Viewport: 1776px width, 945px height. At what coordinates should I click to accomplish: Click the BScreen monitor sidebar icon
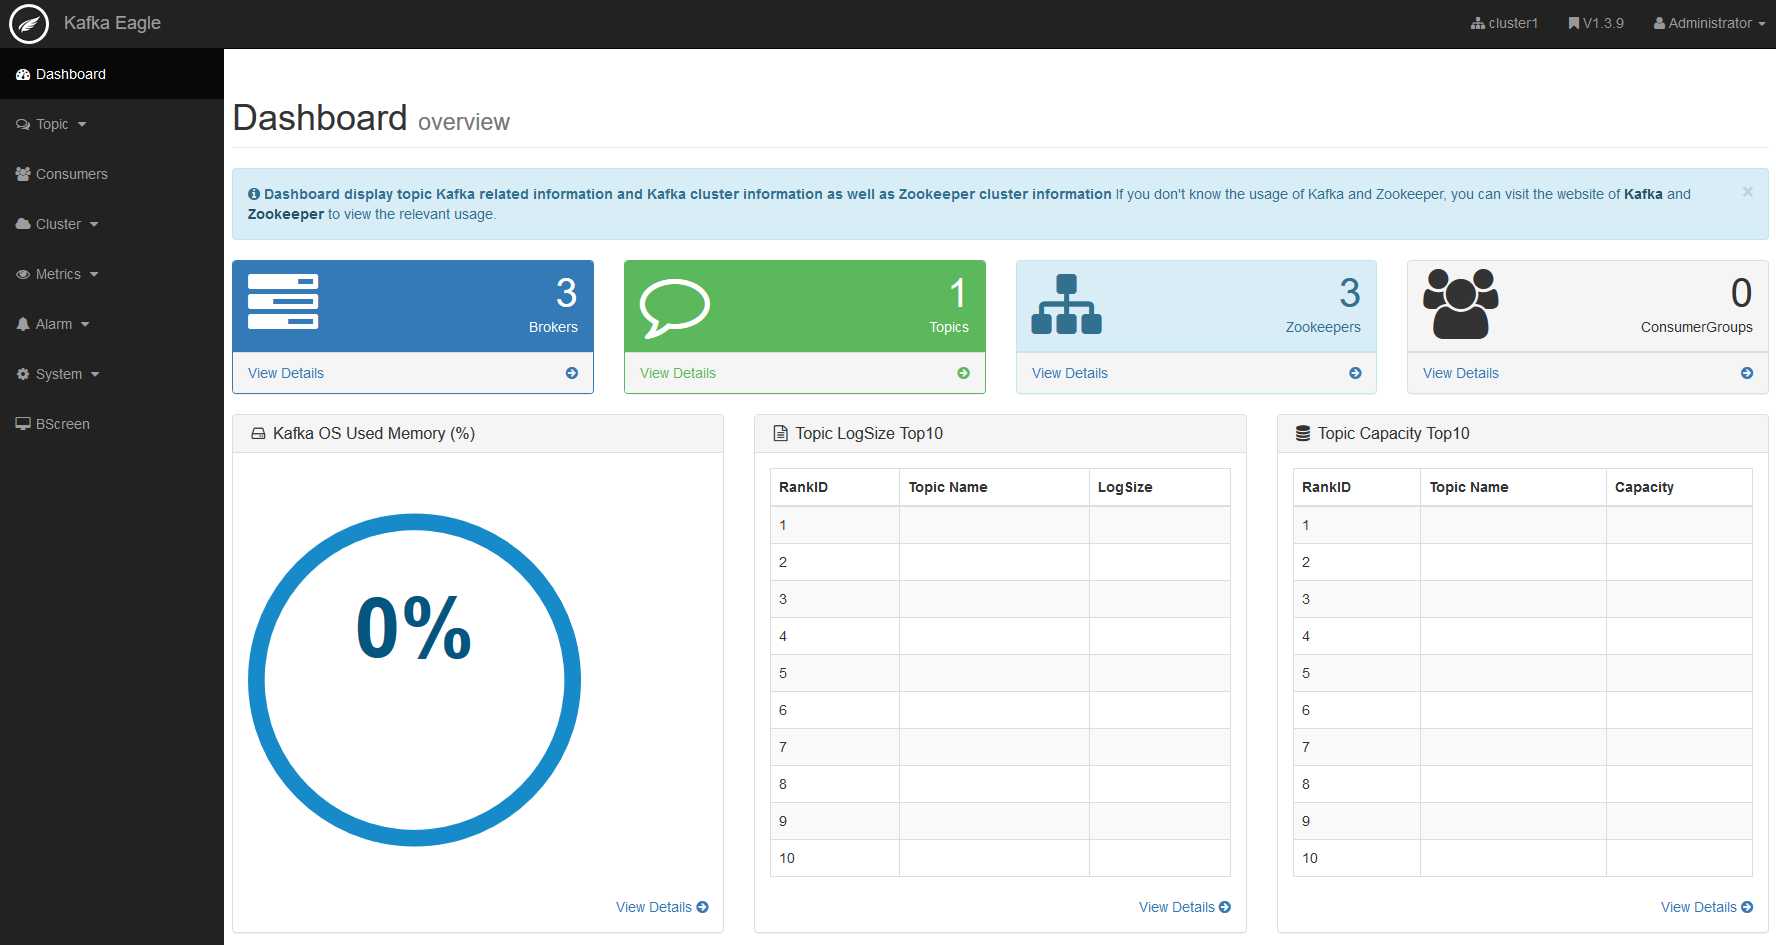pos(23,424)
